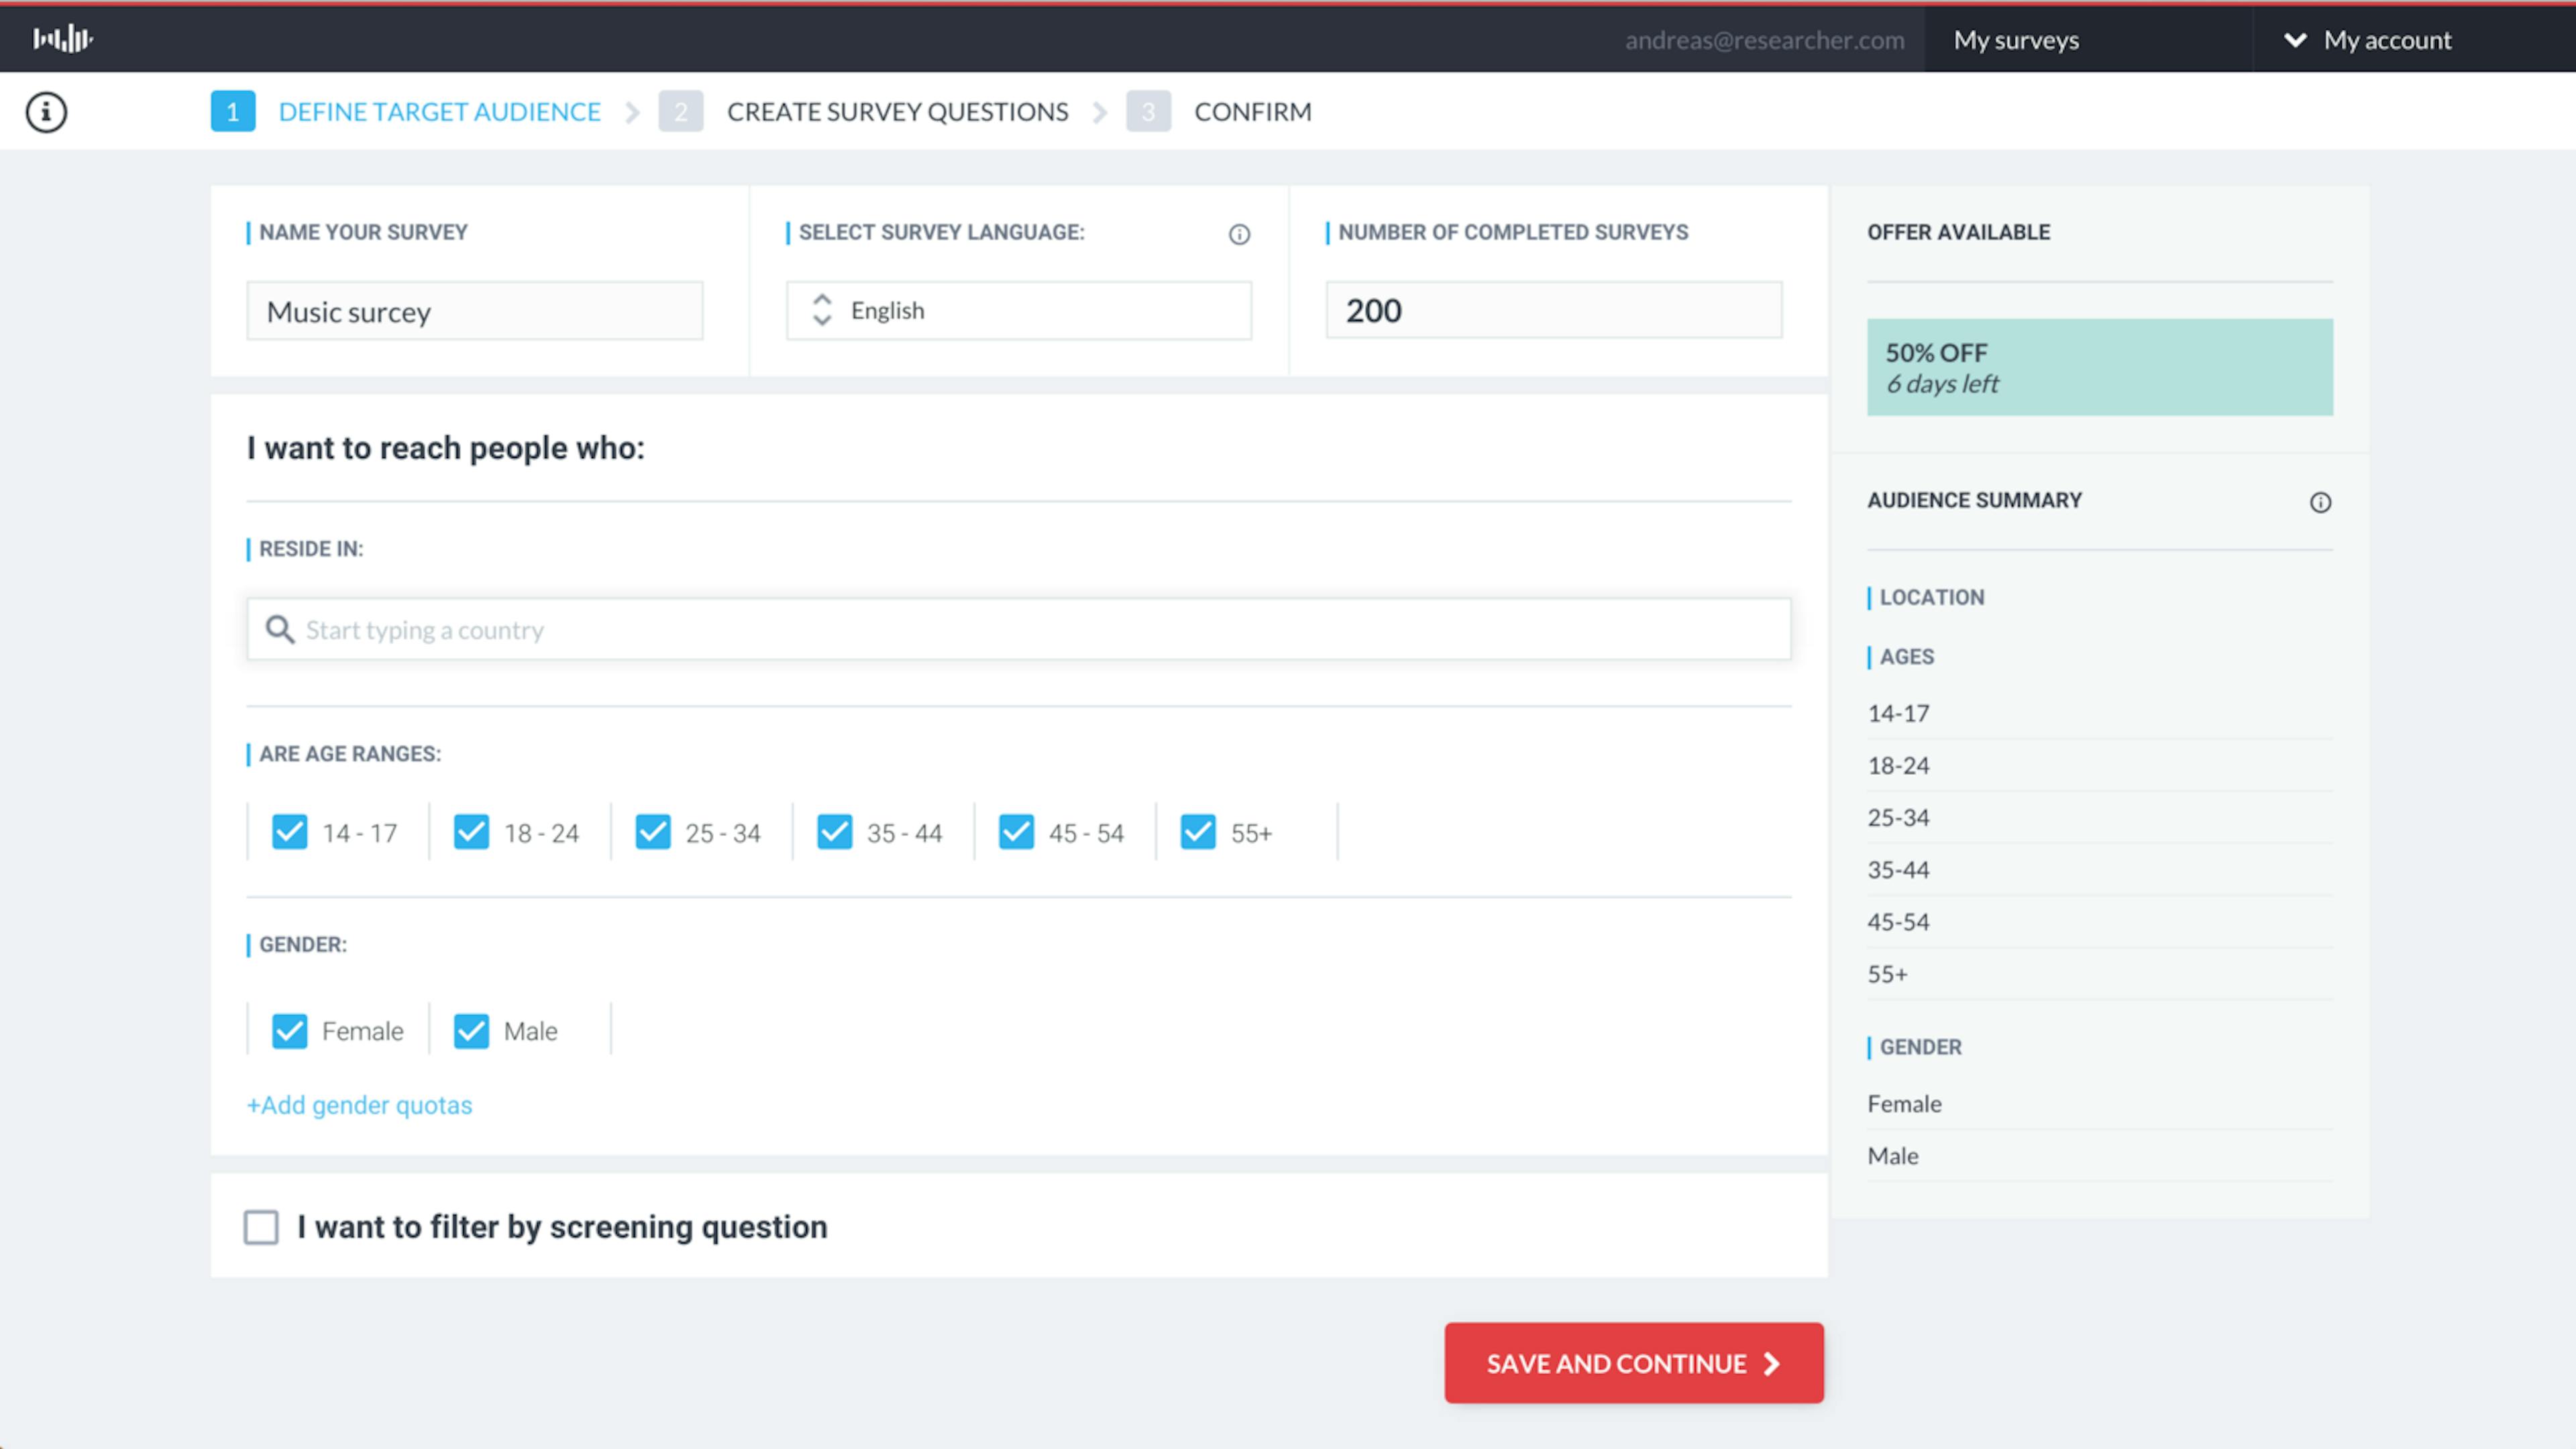Image resolution: width=2576 pixels, height=1449 pixels.
Task: Open the survey language dropdown
Action: 1018,310
